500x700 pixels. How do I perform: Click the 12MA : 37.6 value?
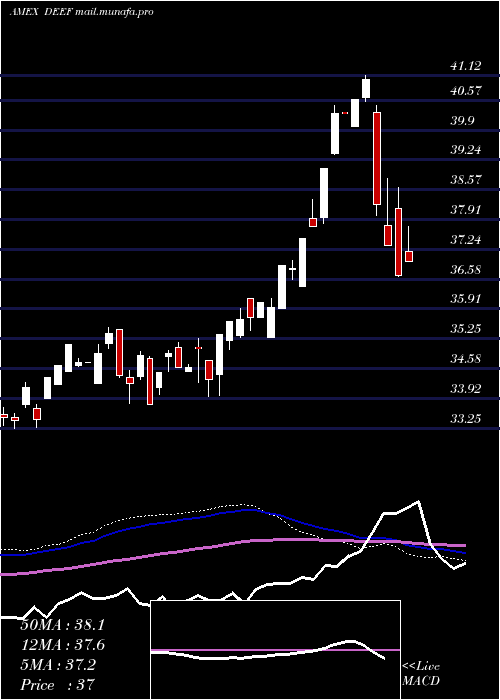click(62, 645)
